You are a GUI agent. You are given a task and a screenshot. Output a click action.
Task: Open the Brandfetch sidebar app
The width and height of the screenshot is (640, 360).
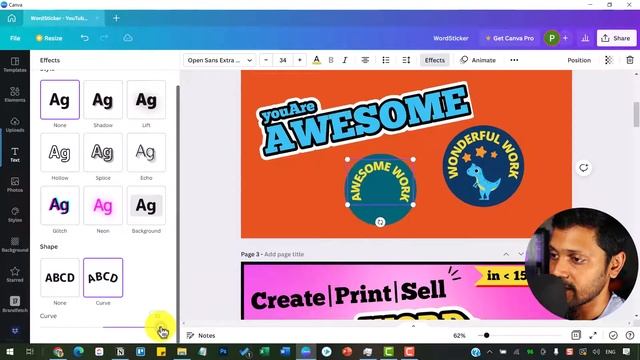[x=15, y=304]
